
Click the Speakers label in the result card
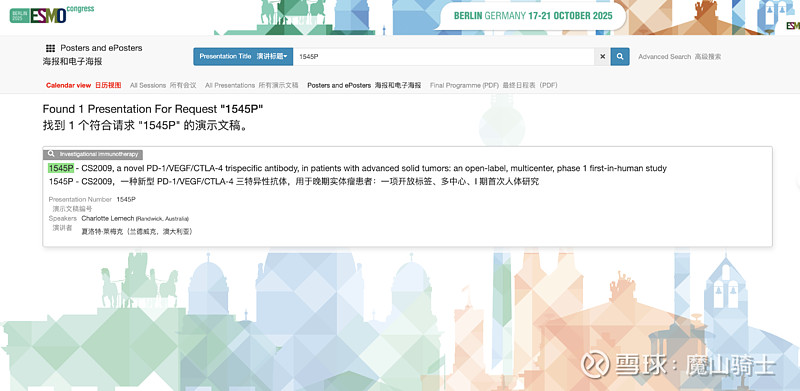pyautogui.click(x=63, y=218)
